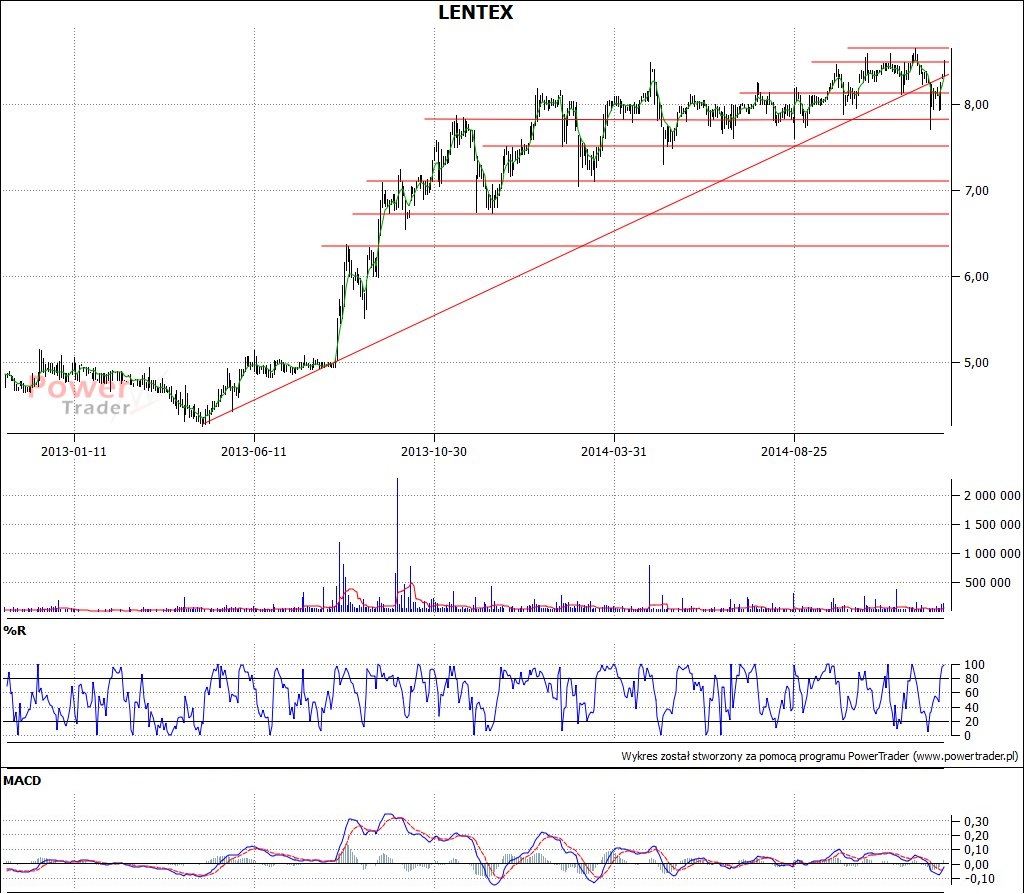Select the 2013-01-11 date label

(74, 451)
